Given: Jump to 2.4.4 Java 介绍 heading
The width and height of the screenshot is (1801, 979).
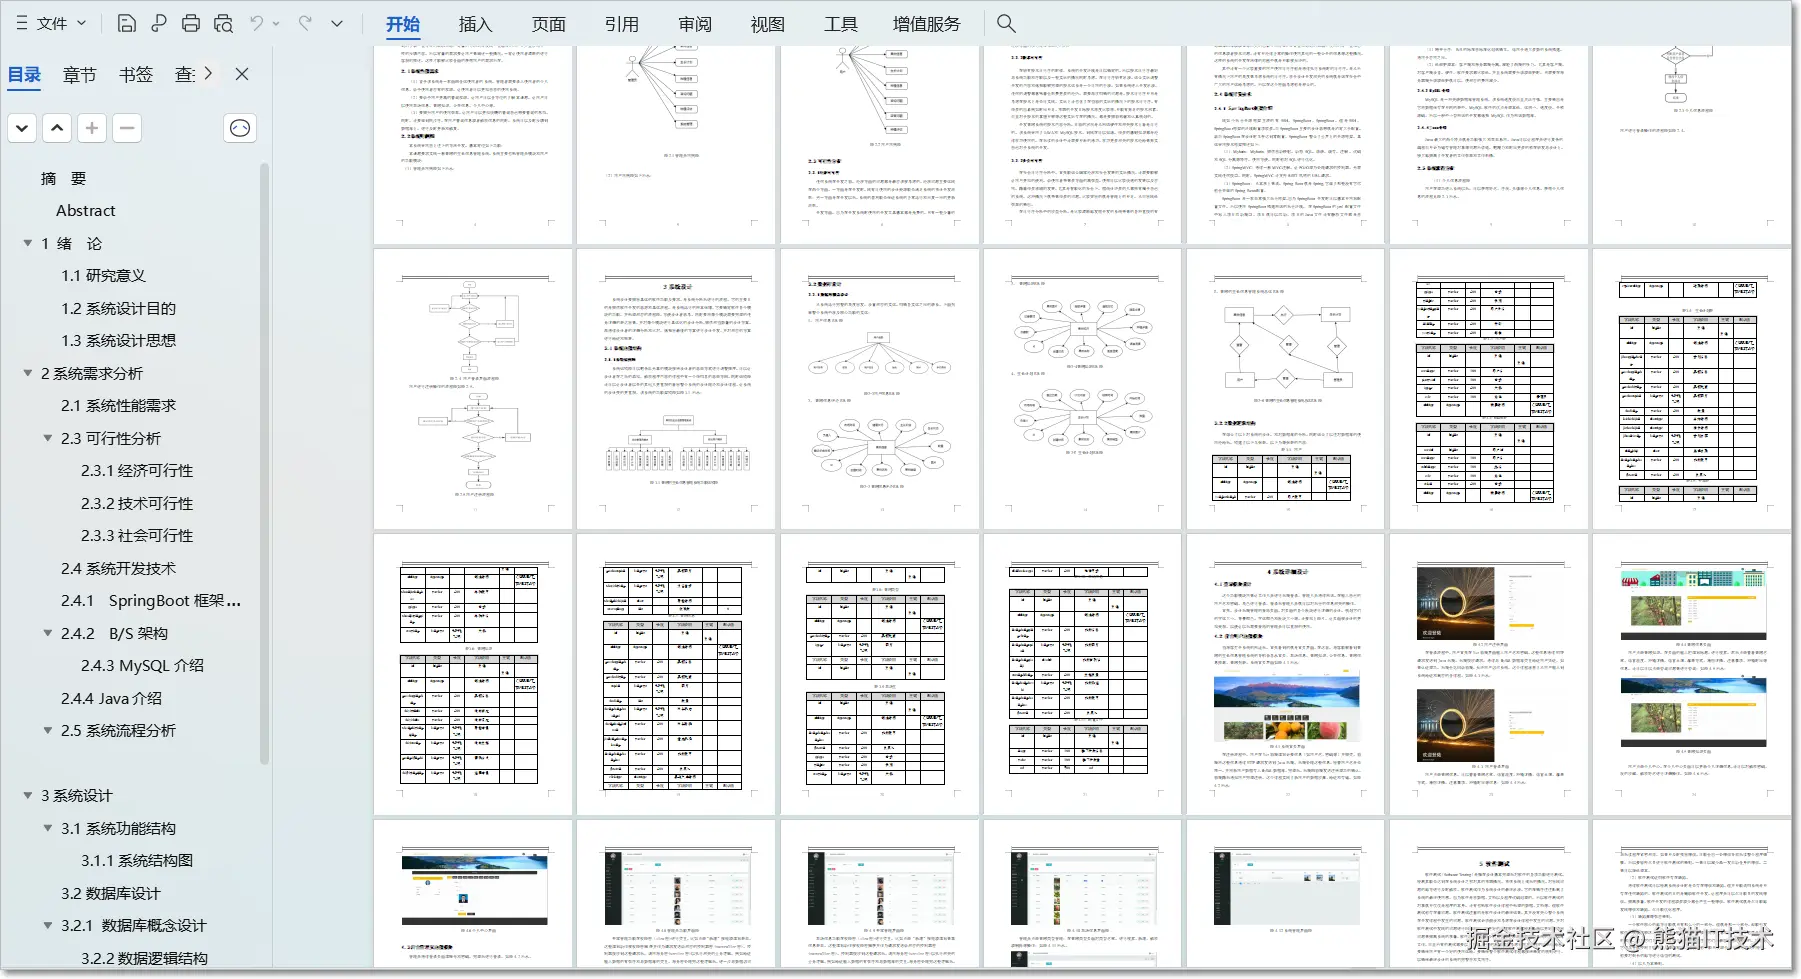Looking at the screenshot, I should point(112,698).
